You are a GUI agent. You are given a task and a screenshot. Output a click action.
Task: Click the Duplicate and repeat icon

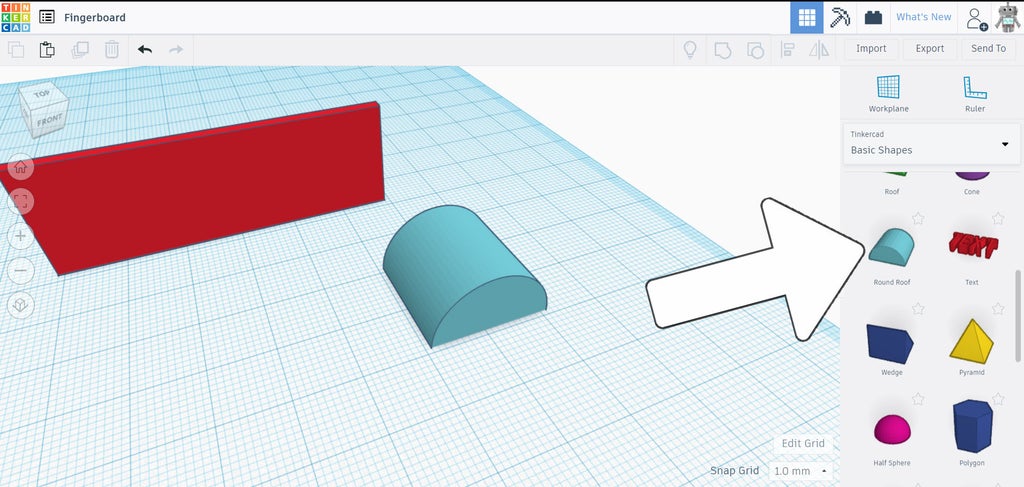click(x=80, y=50)
